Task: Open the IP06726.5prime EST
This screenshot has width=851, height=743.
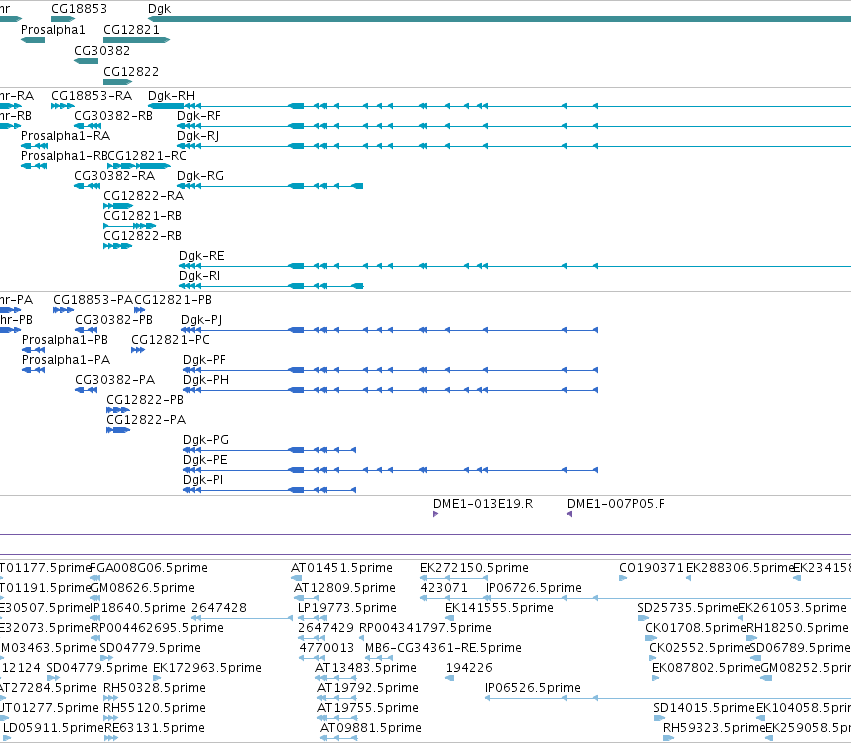Action: pyautogui.click(x=534, y=588)
